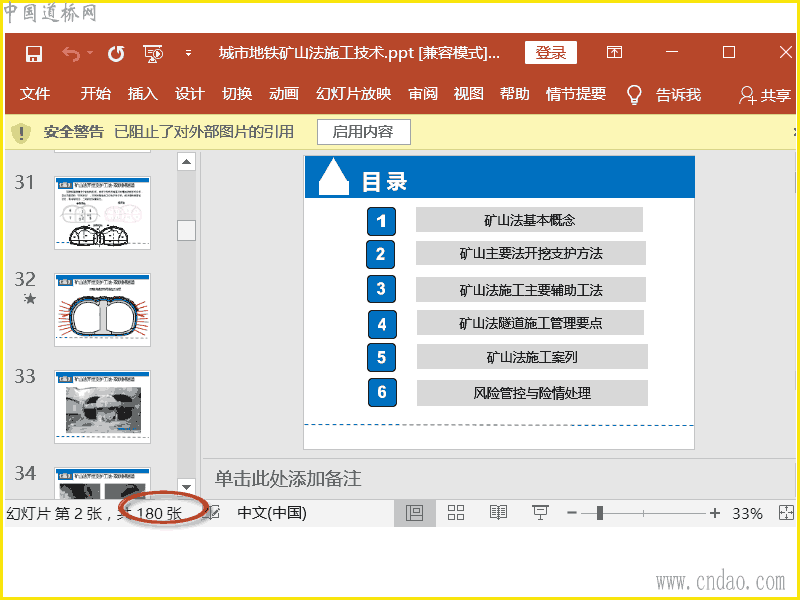The image size is (800, 600).
Task: Switch to Slide Sorter view icon
Action: 456,513
